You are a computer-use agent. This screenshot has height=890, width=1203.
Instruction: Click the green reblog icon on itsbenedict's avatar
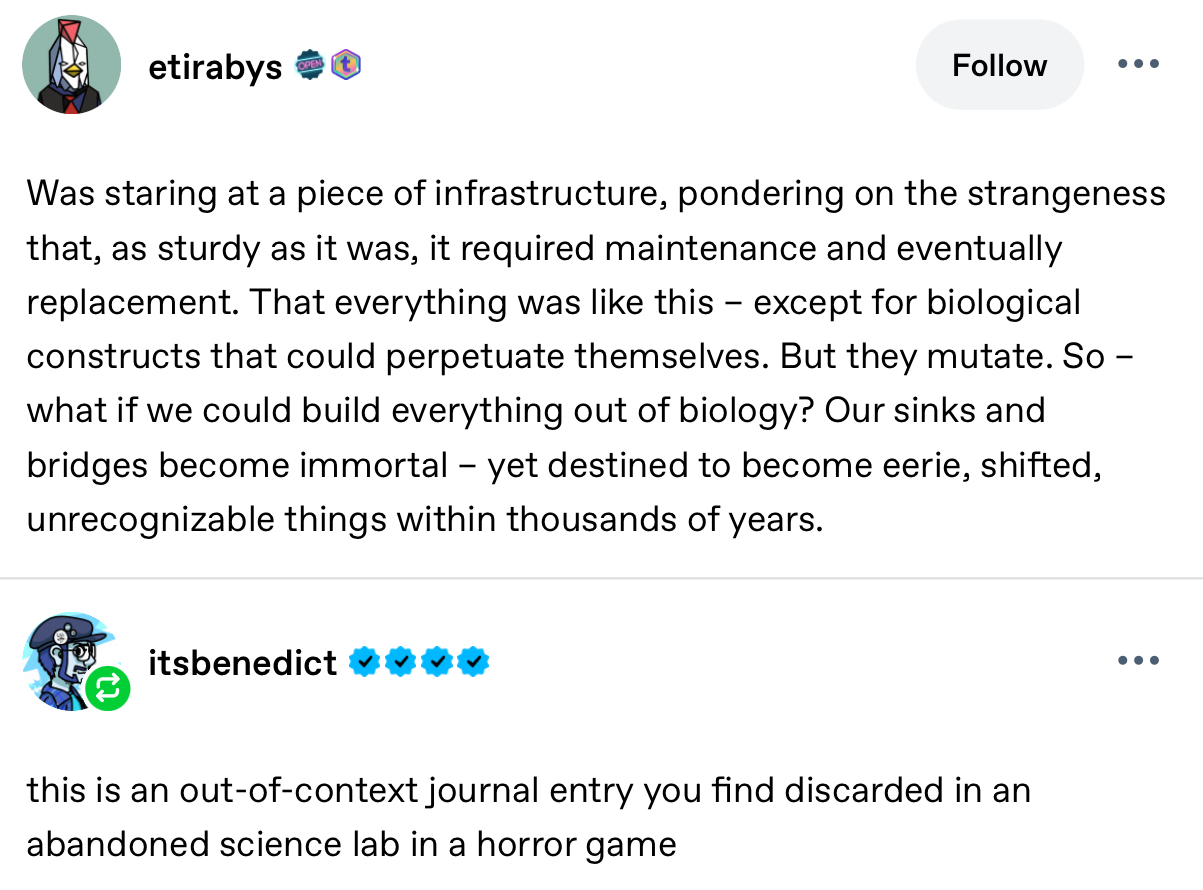point(106,687)
